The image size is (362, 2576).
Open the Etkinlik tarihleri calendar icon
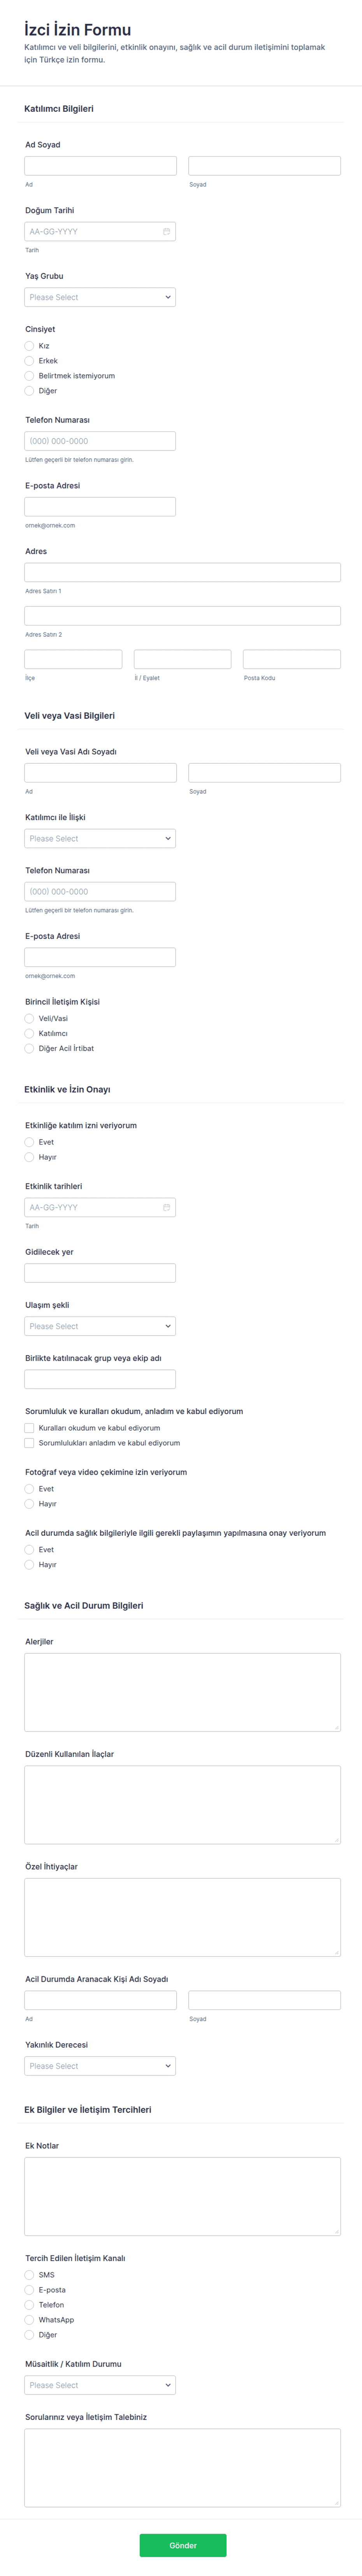(166, 1207)
